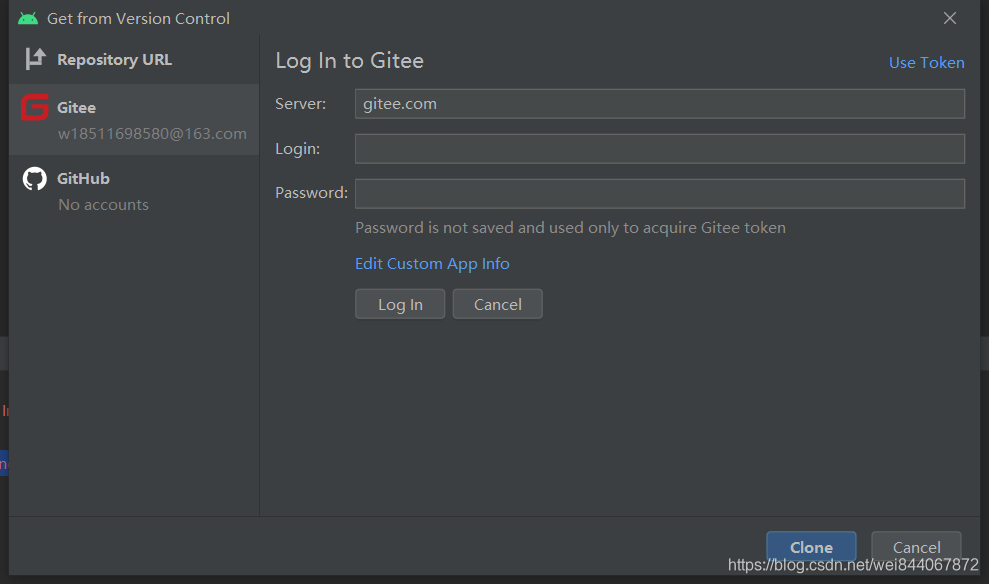This screenshot has width=989, height=584.
Task: Select the GitHub option in sidebar
Action: click(134, 190)
